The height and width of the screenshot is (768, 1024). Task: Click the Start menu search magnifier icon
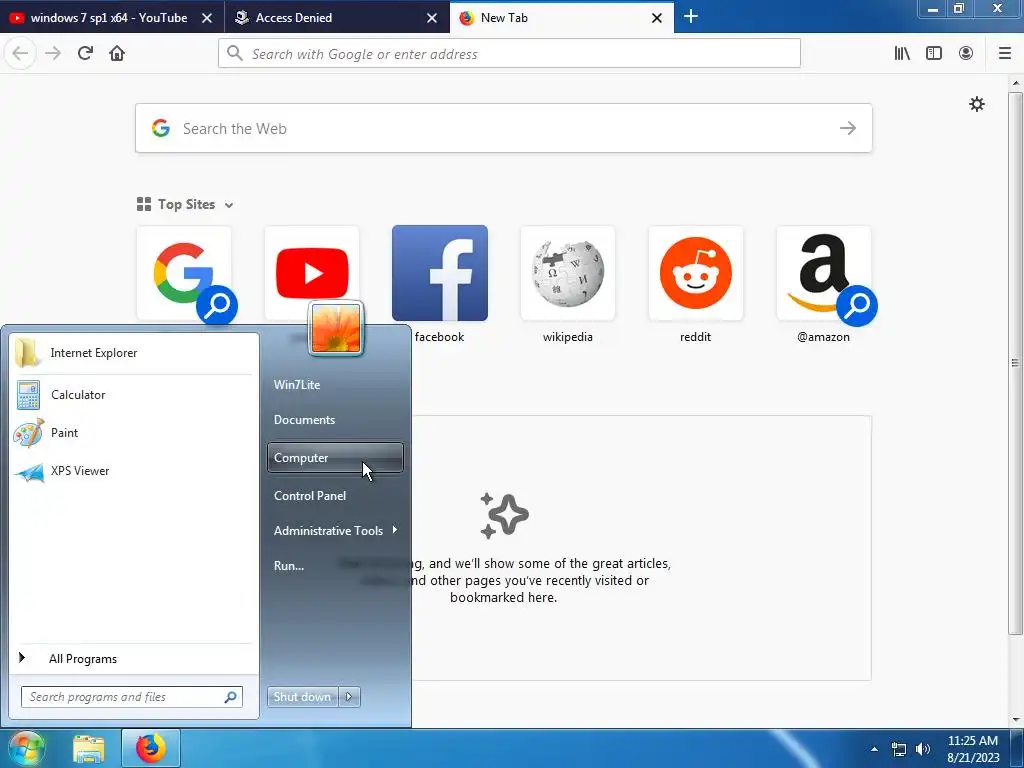[231, 697]
